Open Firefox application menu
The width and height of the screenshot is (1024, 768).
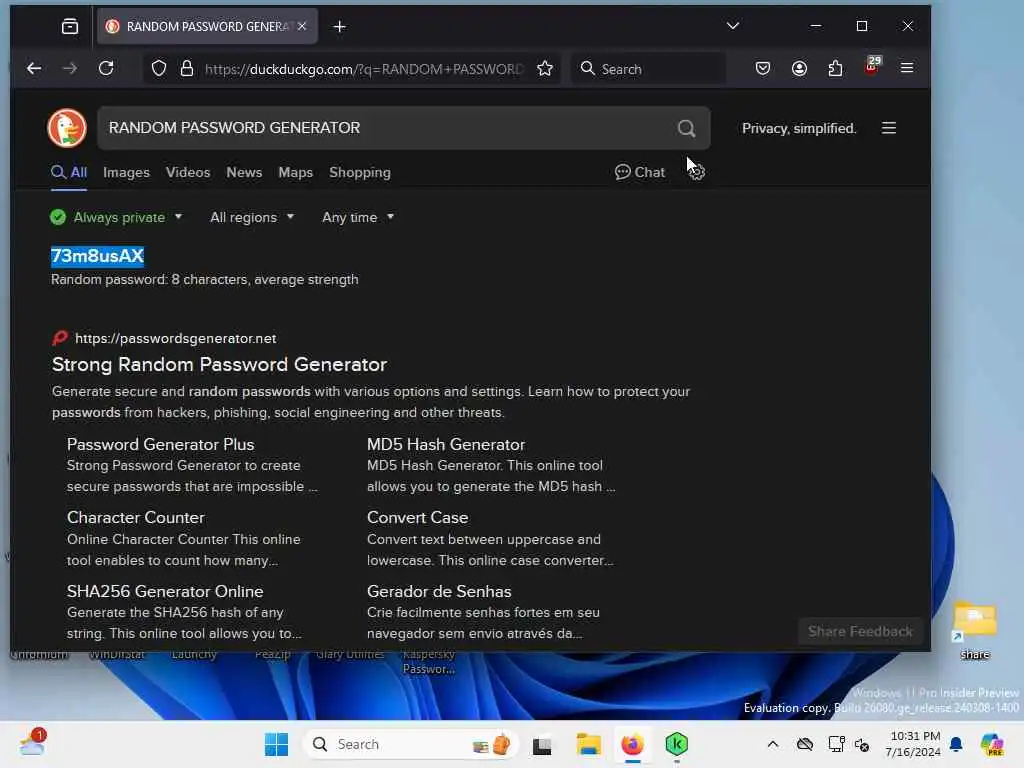pos(907,68)
